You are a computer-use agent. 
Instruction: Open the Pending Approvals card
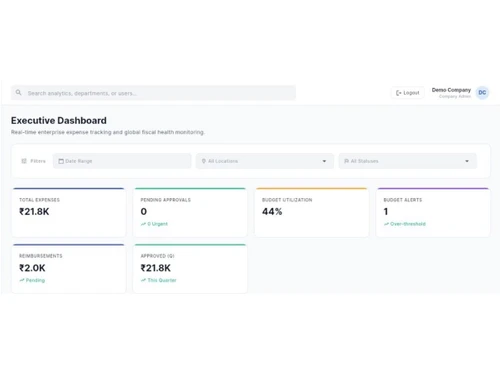(190, 212)
